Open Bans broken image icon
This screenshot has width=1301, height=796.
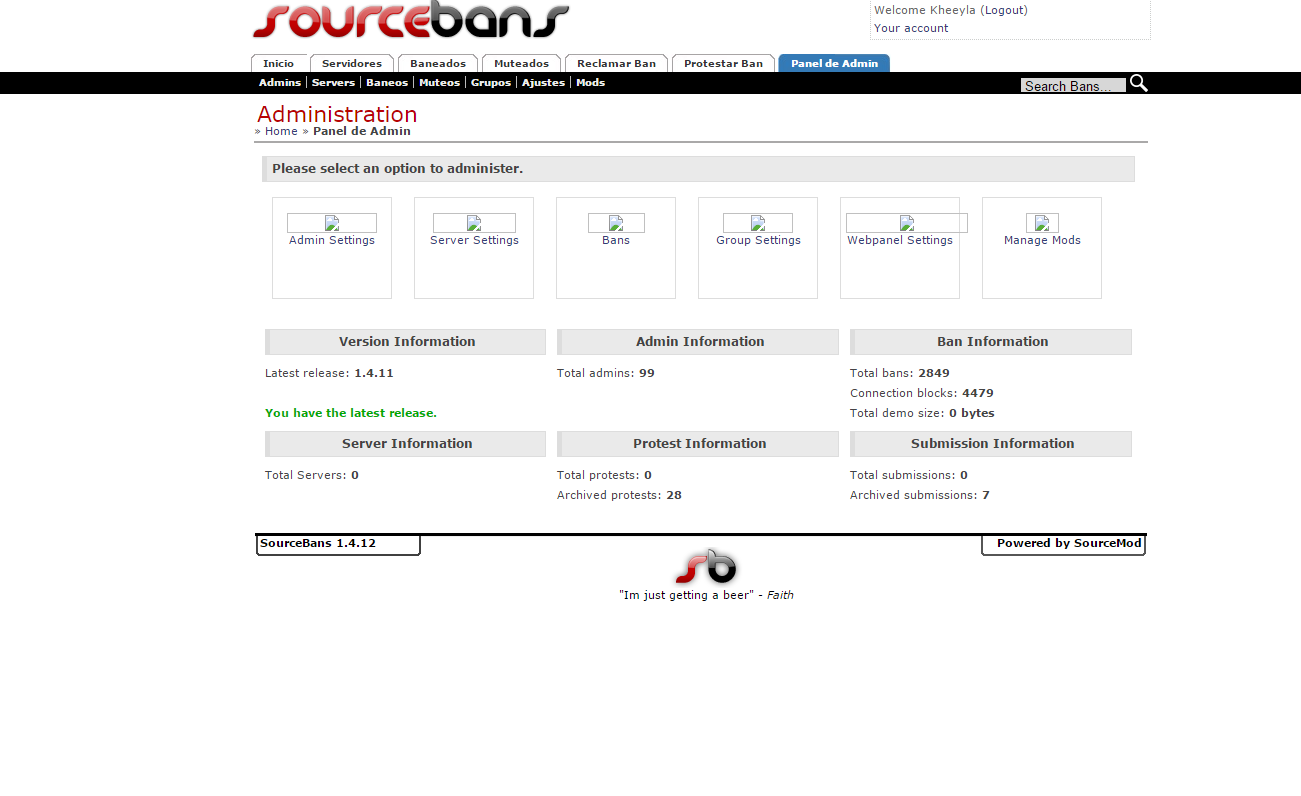tap(616, 223)
